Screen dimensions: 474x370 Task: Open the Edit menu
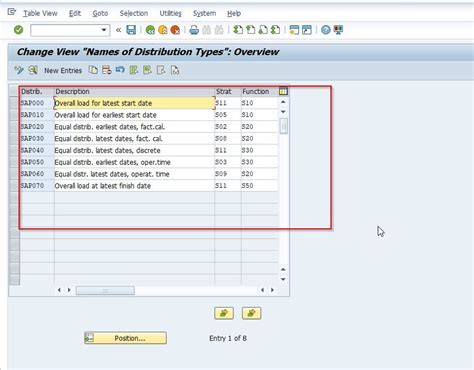75,13
